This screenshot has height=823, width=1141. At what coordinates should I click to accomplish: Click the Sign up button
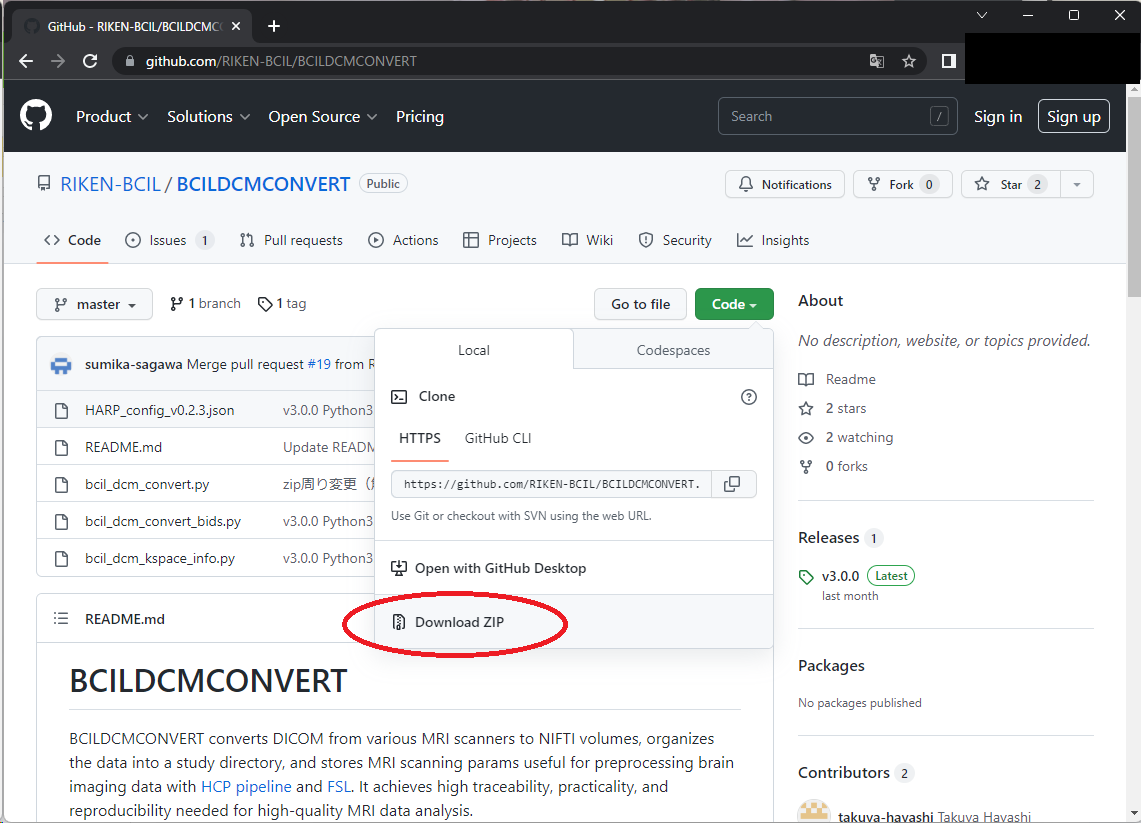(1073, 116)
